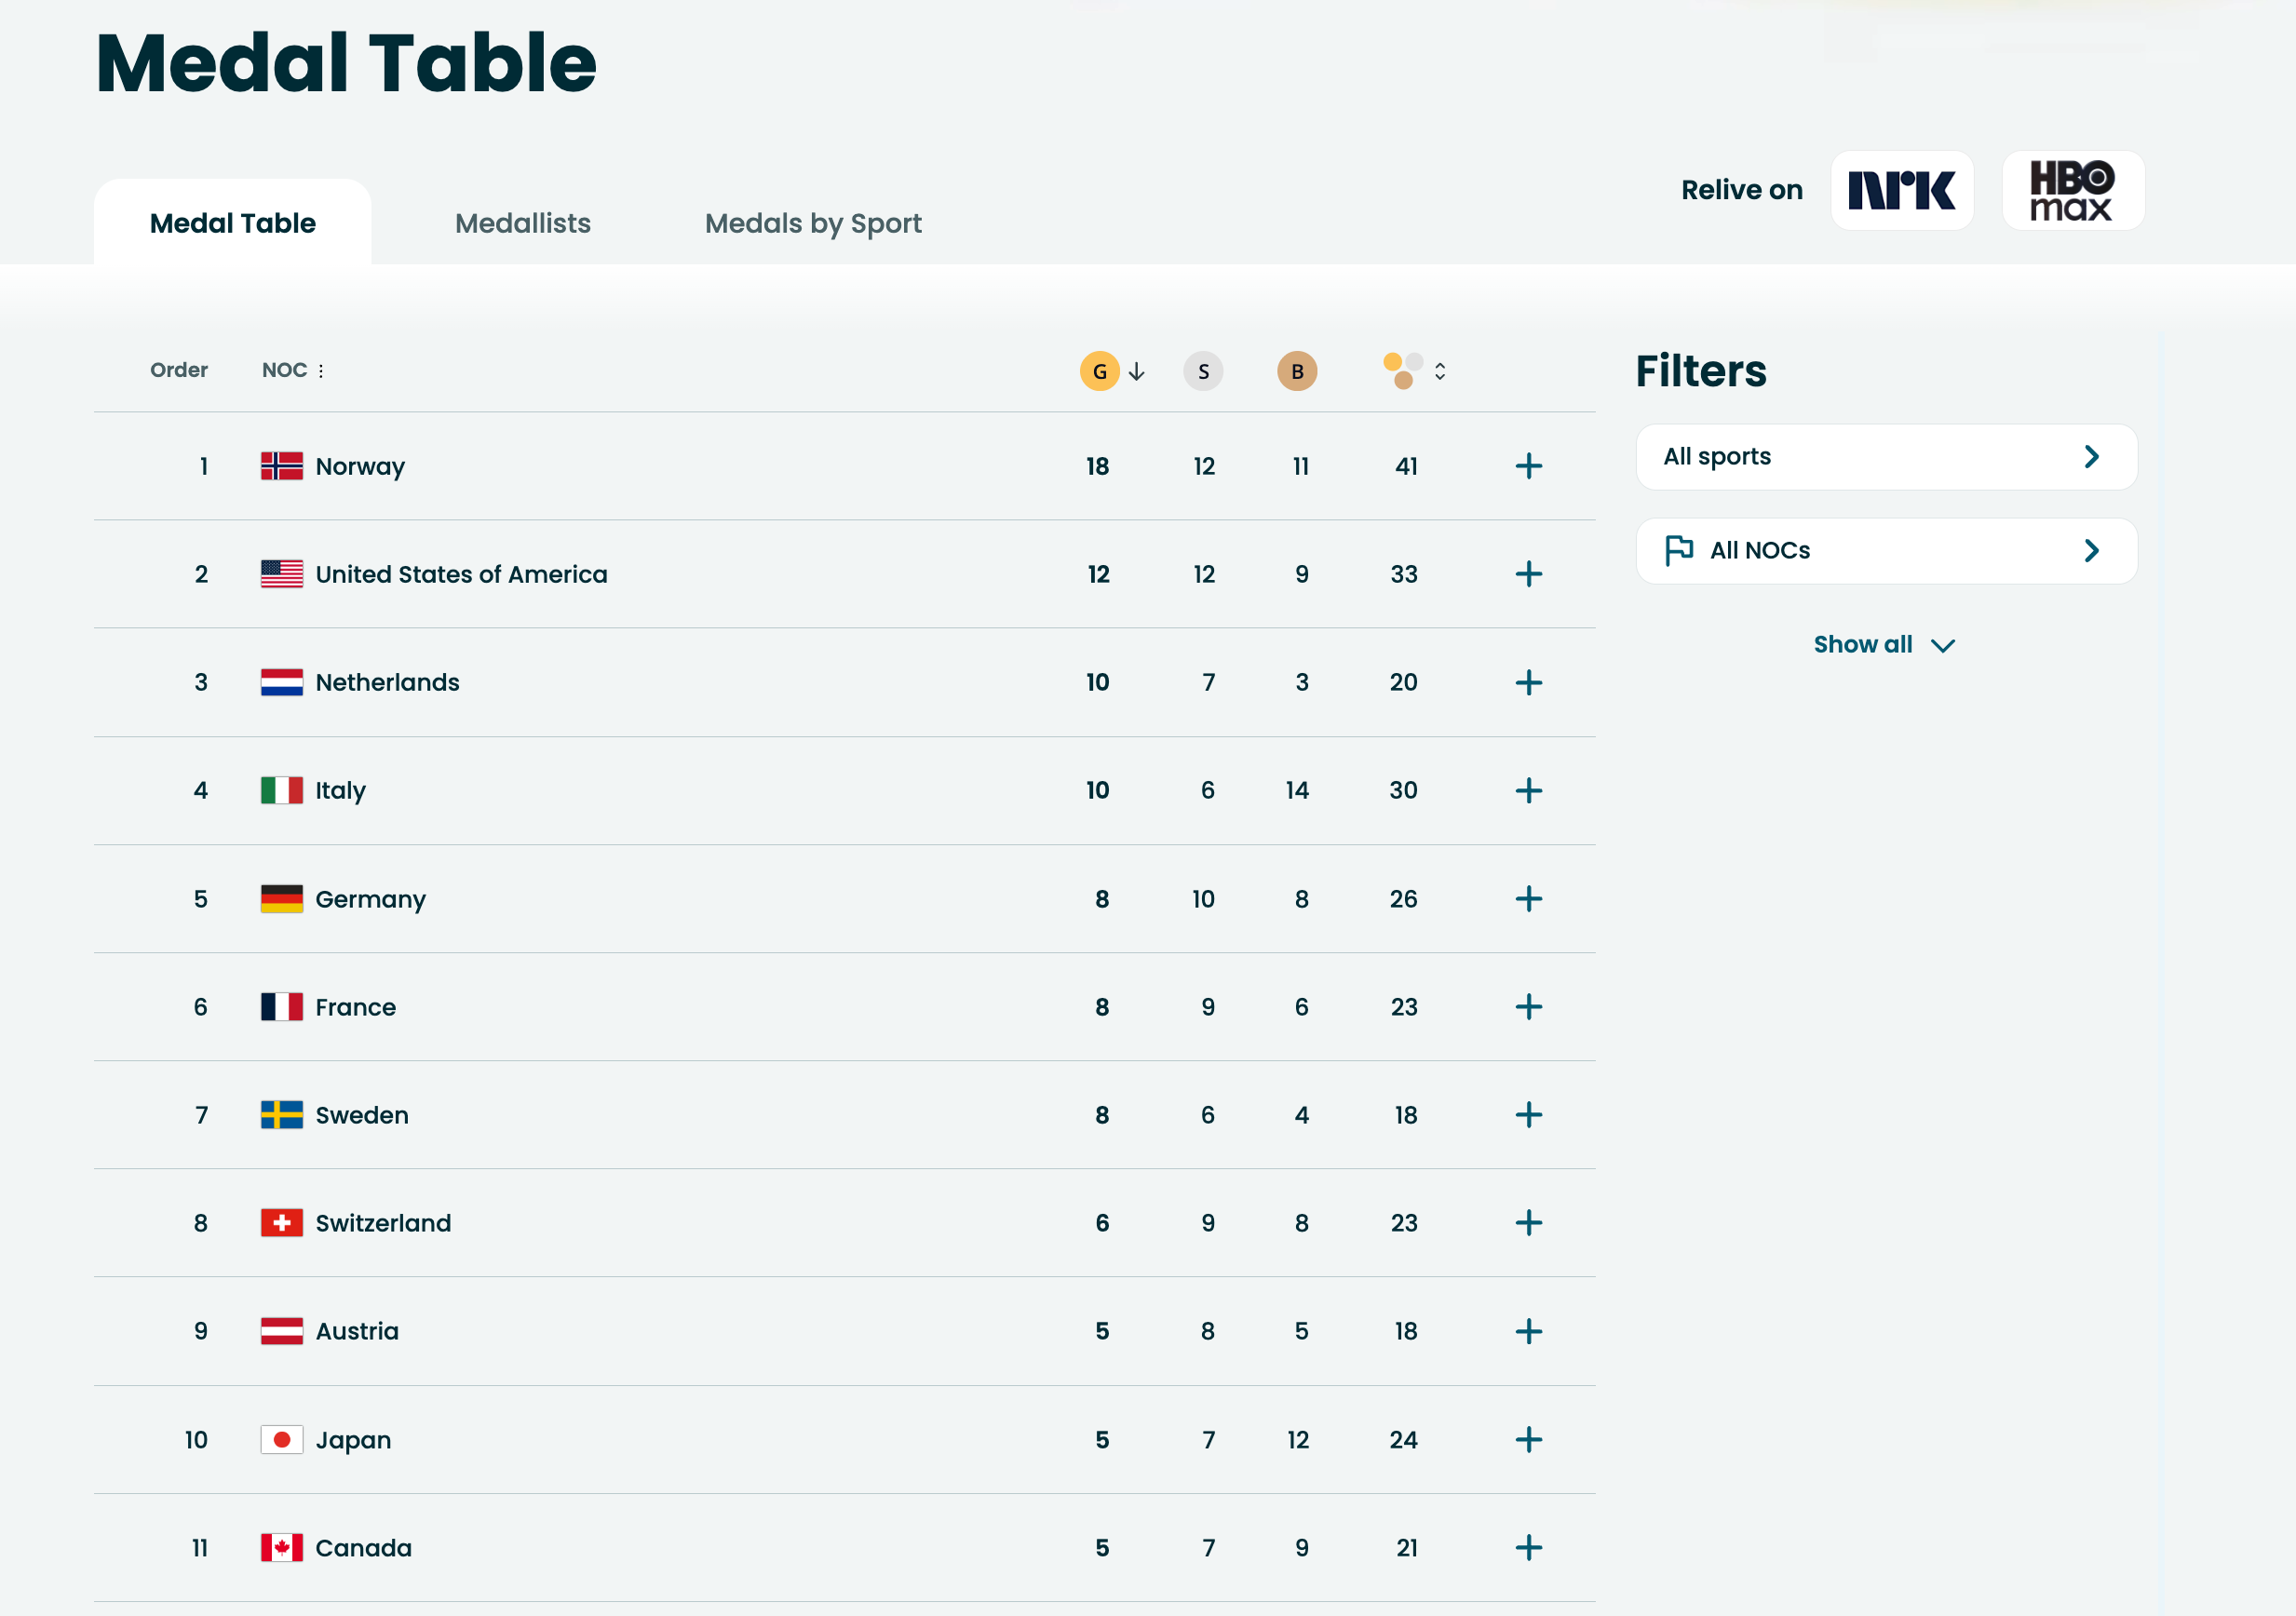Switch to the Medals by Sport tab
This screenshot has width=2296, height=1616.
click(x=813, y=223)
